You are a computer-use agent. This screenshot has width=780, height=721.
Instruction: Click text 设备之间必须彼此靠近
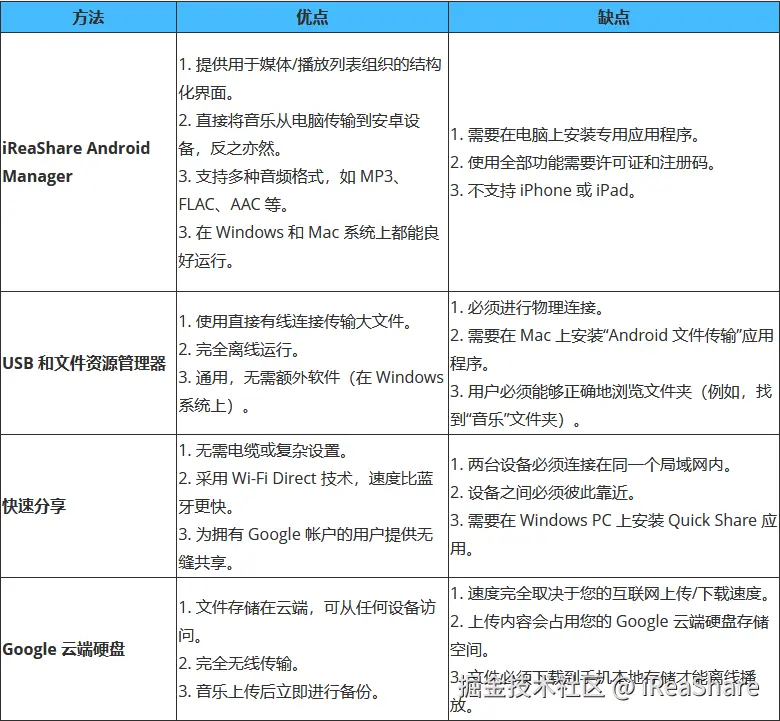[543, 493]
